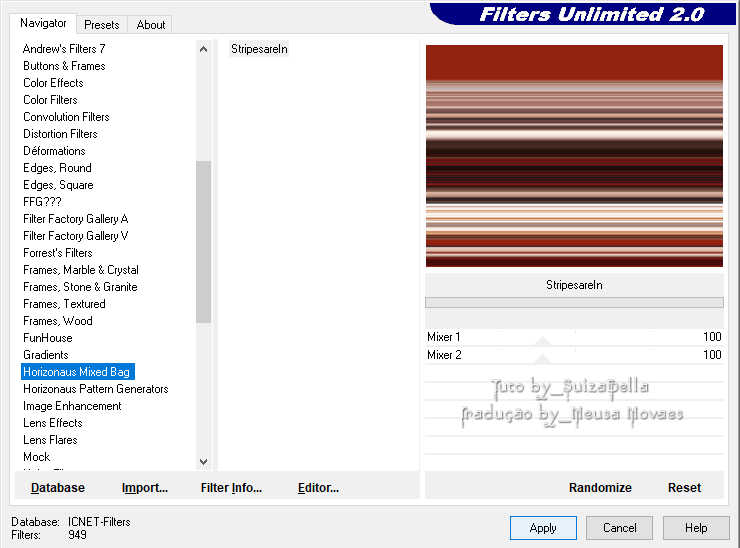Screen dimensions: 740x548
Task: Select Distortion Filters category
Action: click(x=60, y=134)
